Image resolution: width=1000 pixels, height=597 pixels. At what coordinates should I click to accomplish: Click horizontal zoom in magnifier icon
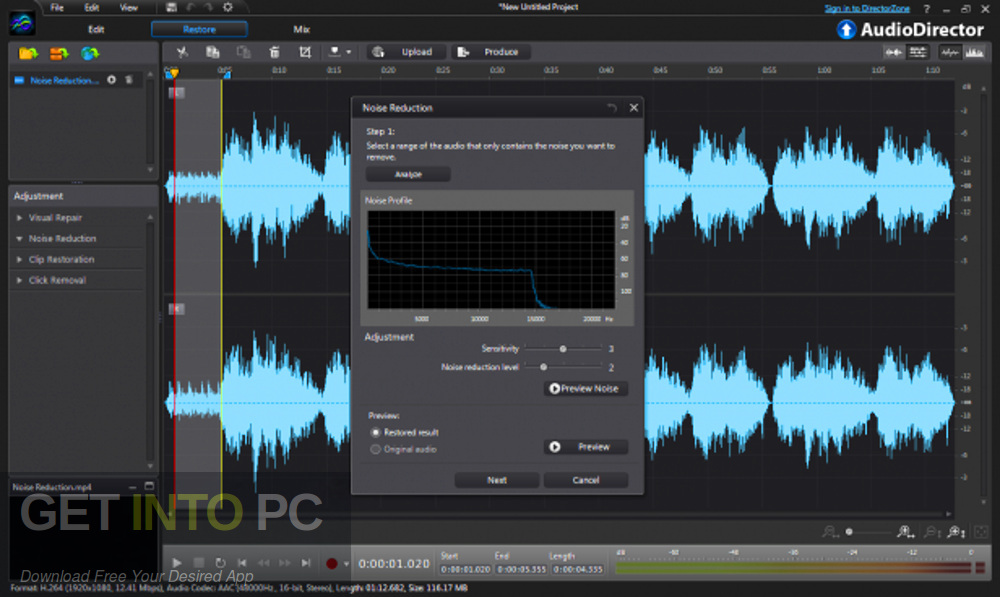click(904, 531)
